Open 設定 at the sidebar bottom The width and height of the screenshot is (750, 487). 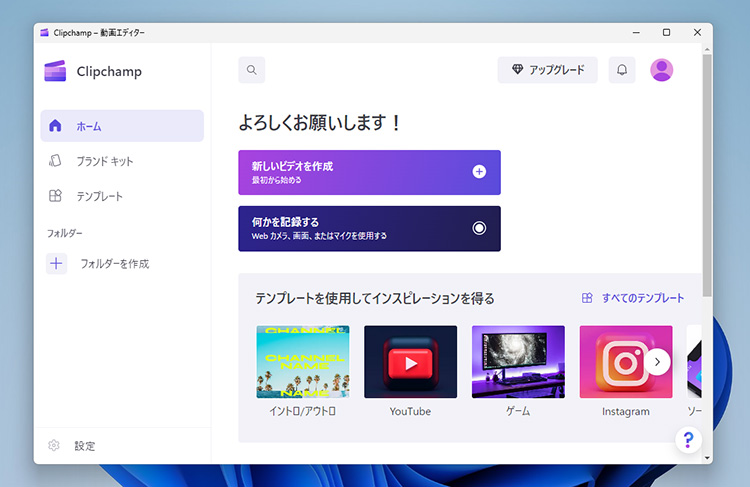point(85,446)
